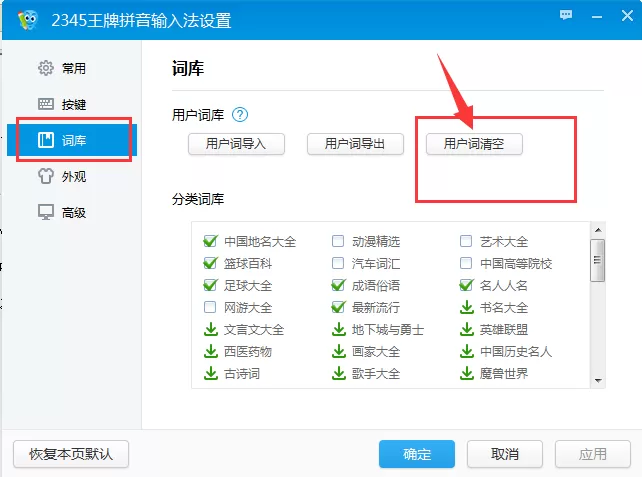Click the monitor icon for 高级
This screenshot has height=477, width=642.
coord(45,212)
